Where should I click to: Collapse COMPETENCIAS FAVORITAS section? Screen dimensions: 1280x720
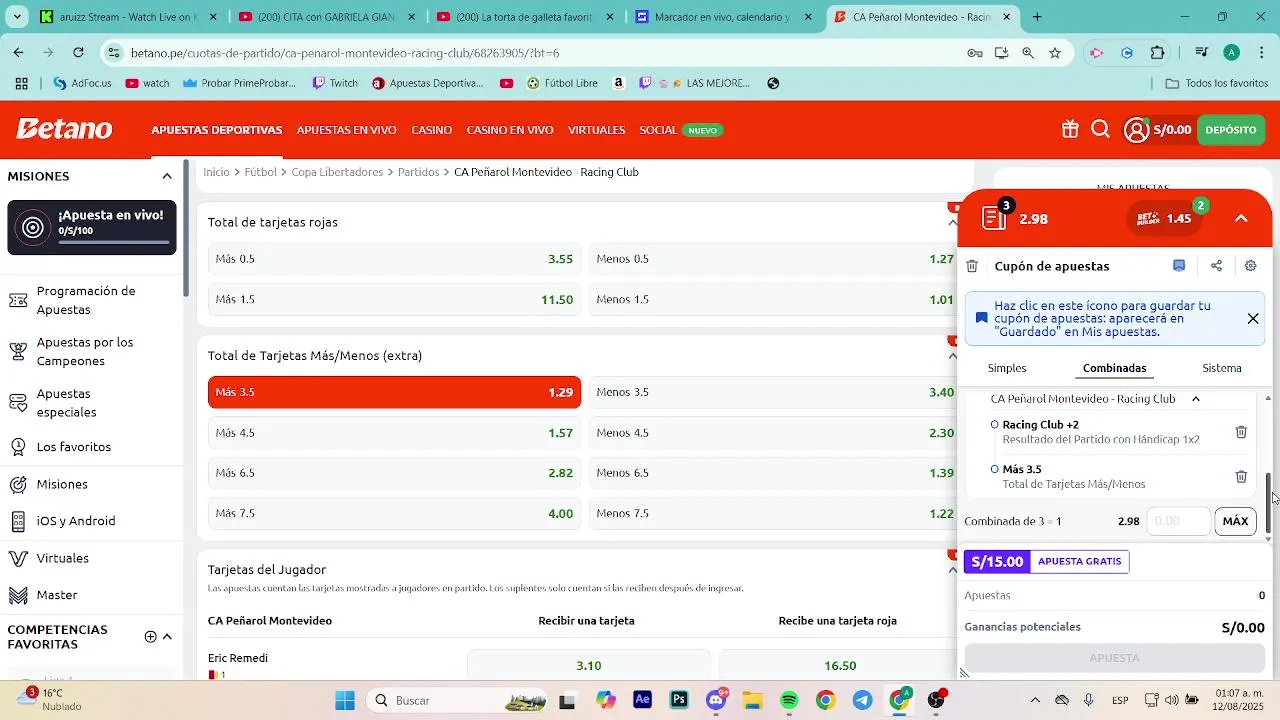coord(167,637)
